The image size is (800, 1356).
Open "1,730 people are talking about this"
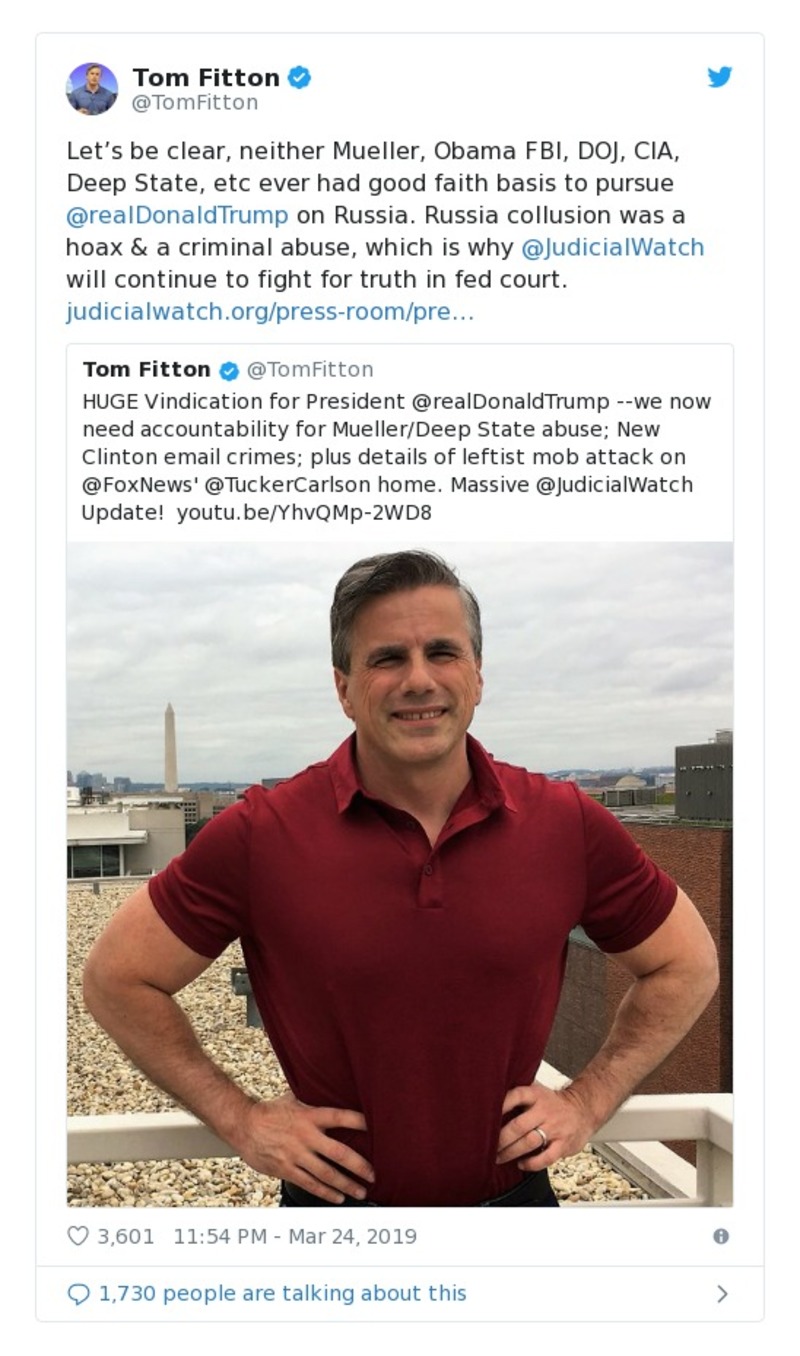(x=282, y=1294)
